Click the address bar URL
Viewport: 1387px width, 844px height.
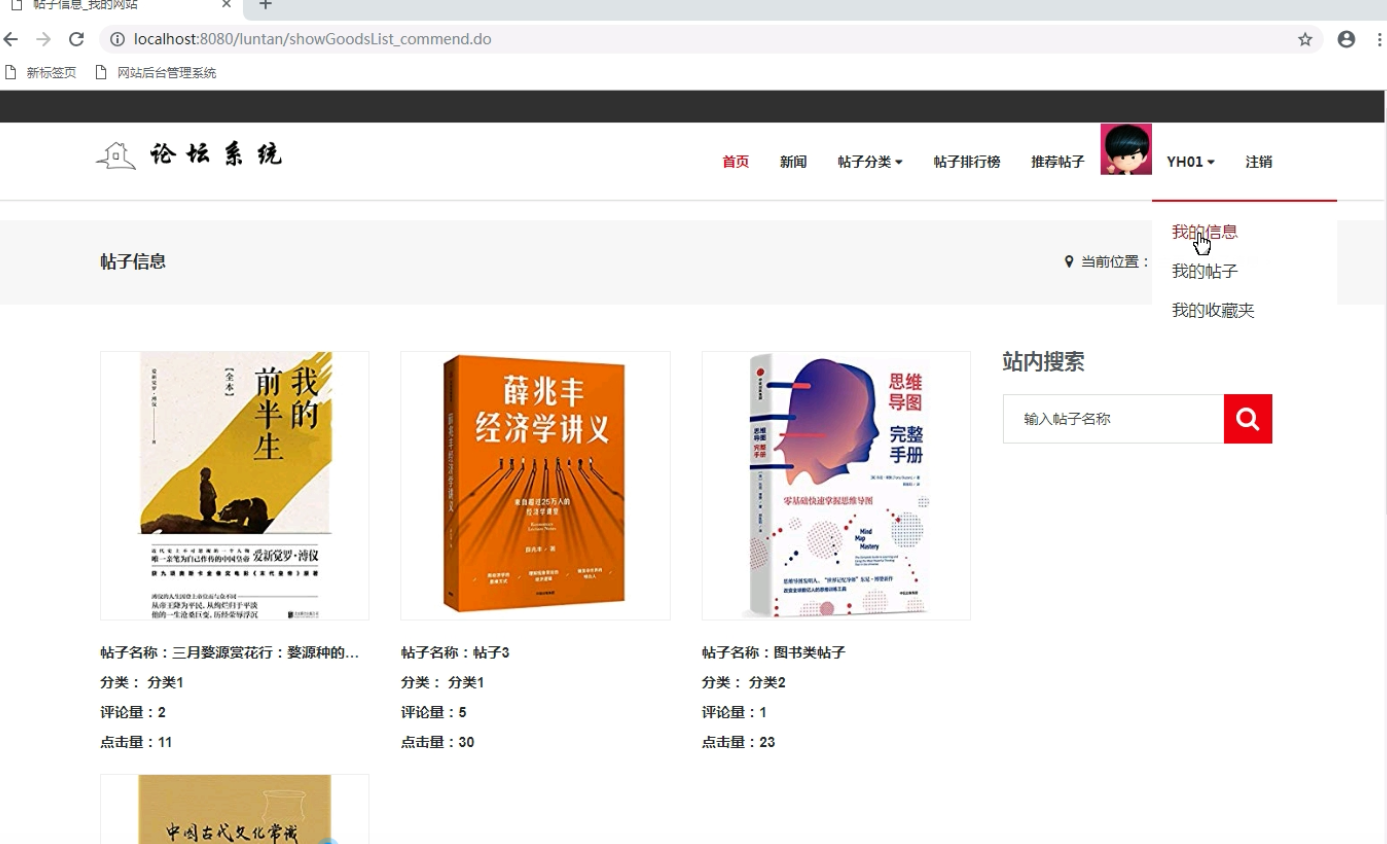[x=313, y=39]
